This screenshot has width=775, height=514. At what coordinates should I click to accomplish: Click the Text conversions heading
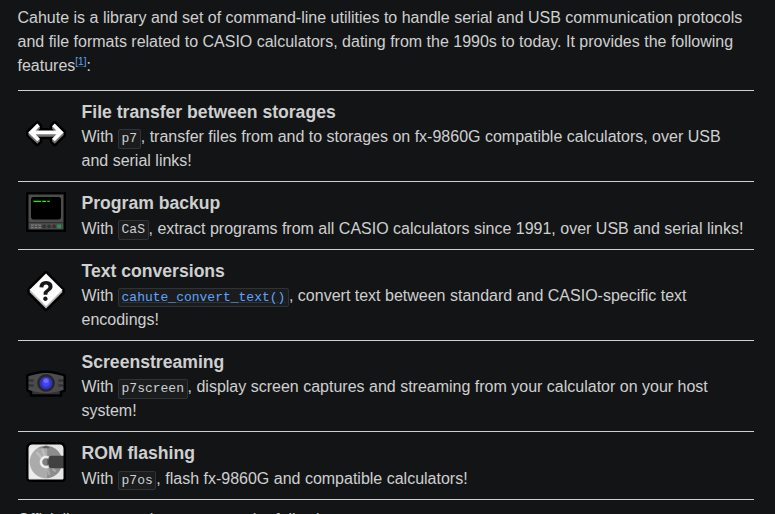[152, 271]
